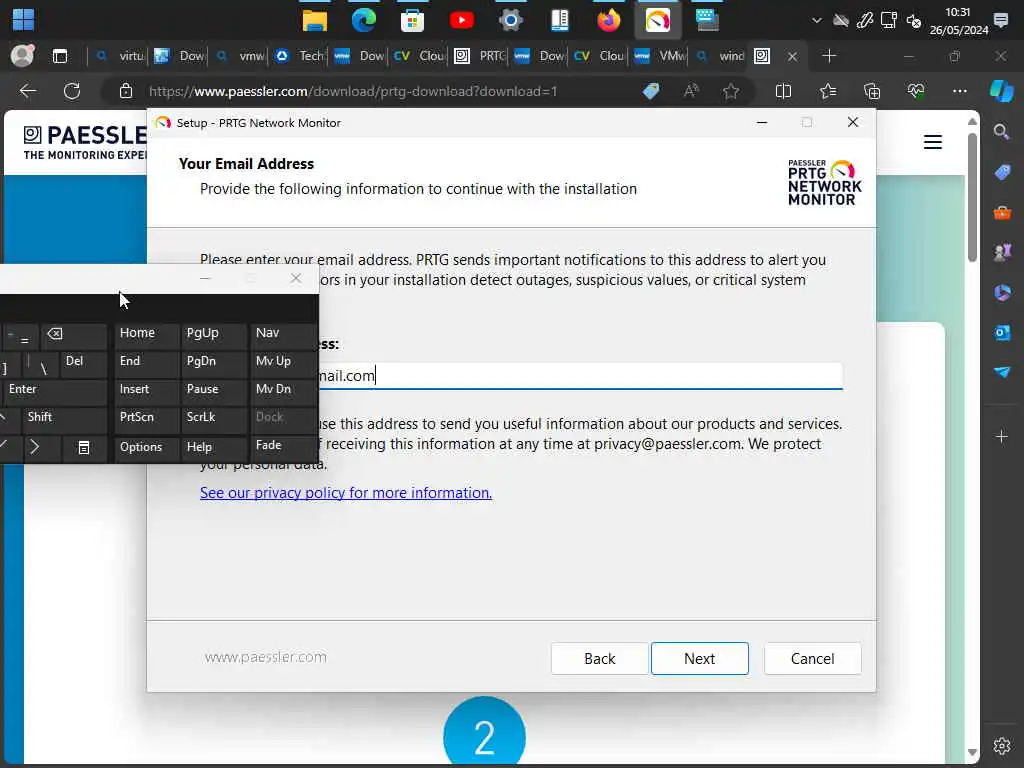The width and height of the screenshot is (1024, 768).
Task: Switch to the 'PRTG' browser tab
Action: (480, 56)
